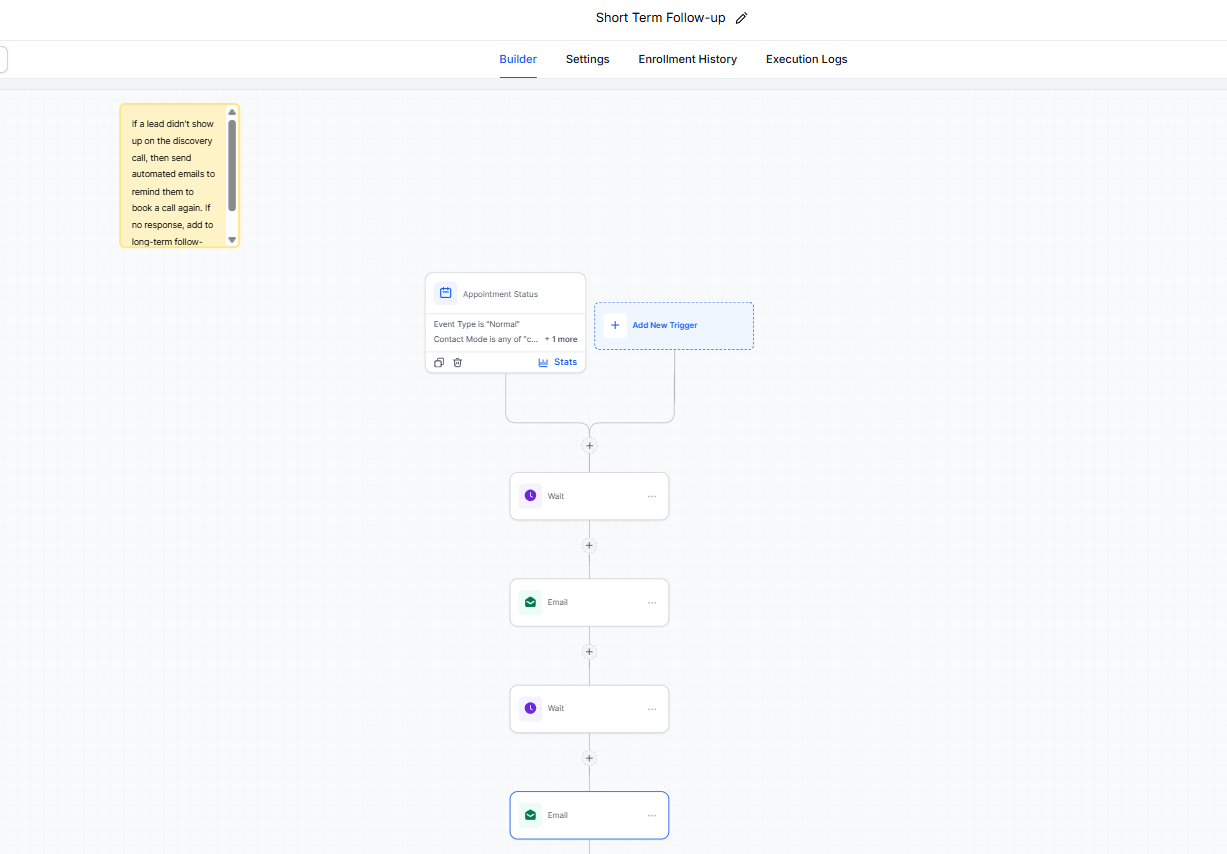Image resolution: width=1227 pixels, height=854 pixels.
Task: Select the yellow sticky note text
Action: (173, 183)
